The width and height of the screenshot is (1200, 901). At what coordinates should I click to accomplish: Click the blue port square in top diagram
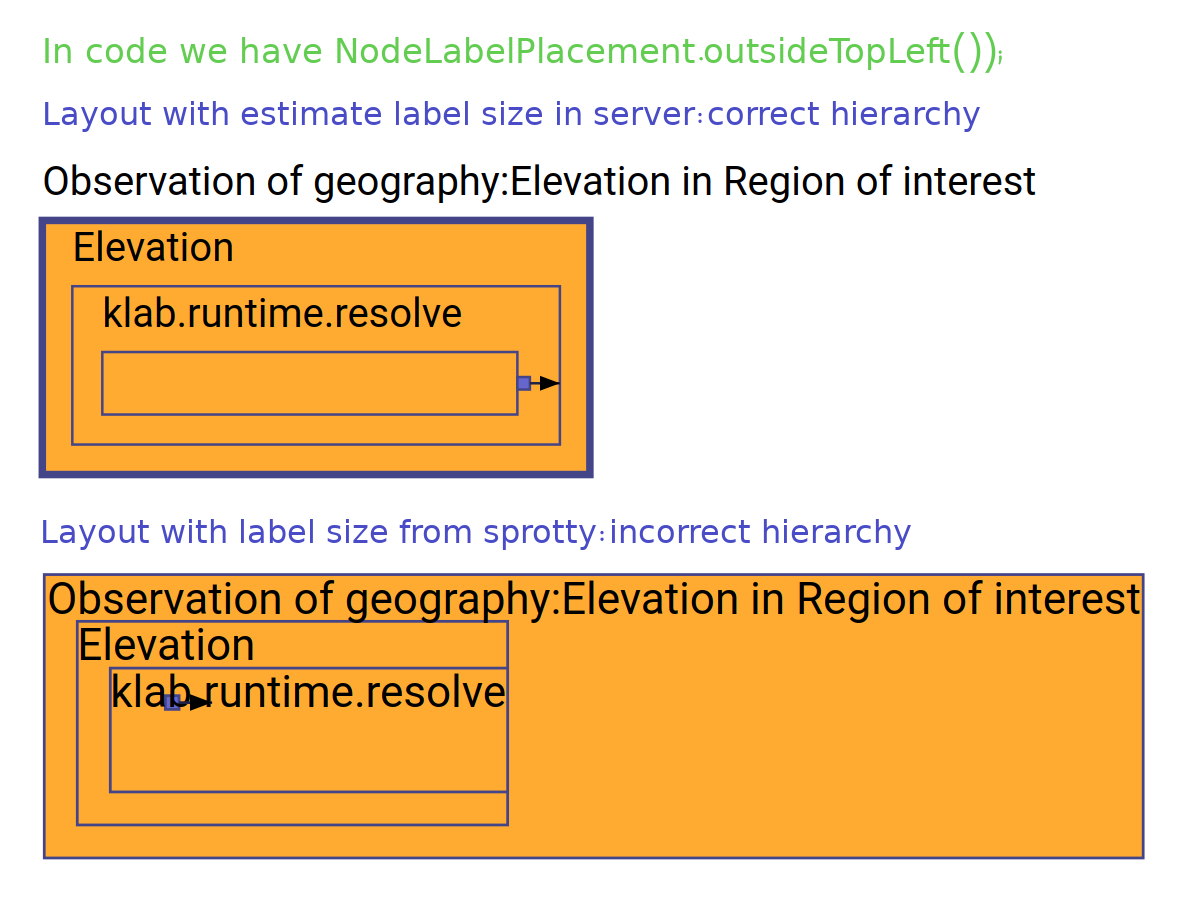click(x=524, y=383)
